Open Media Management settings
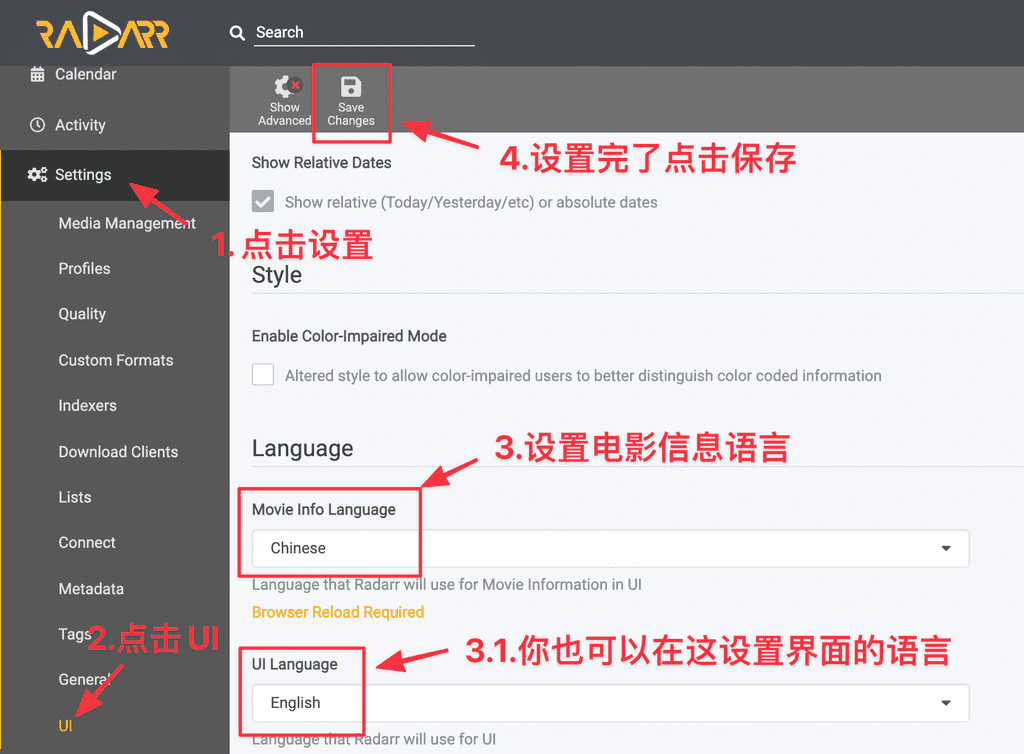1024x754 pixels. (127, 223)
